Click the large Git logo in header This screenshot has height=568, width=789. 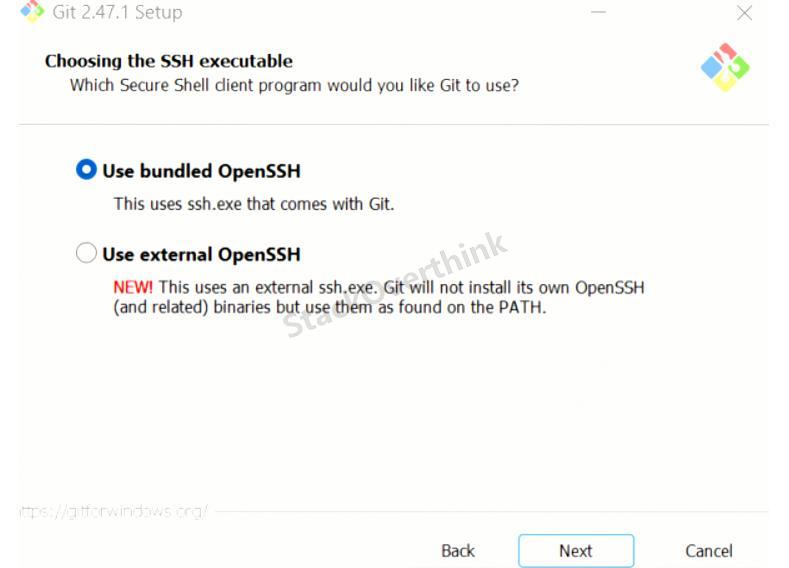tap(725, 67)
